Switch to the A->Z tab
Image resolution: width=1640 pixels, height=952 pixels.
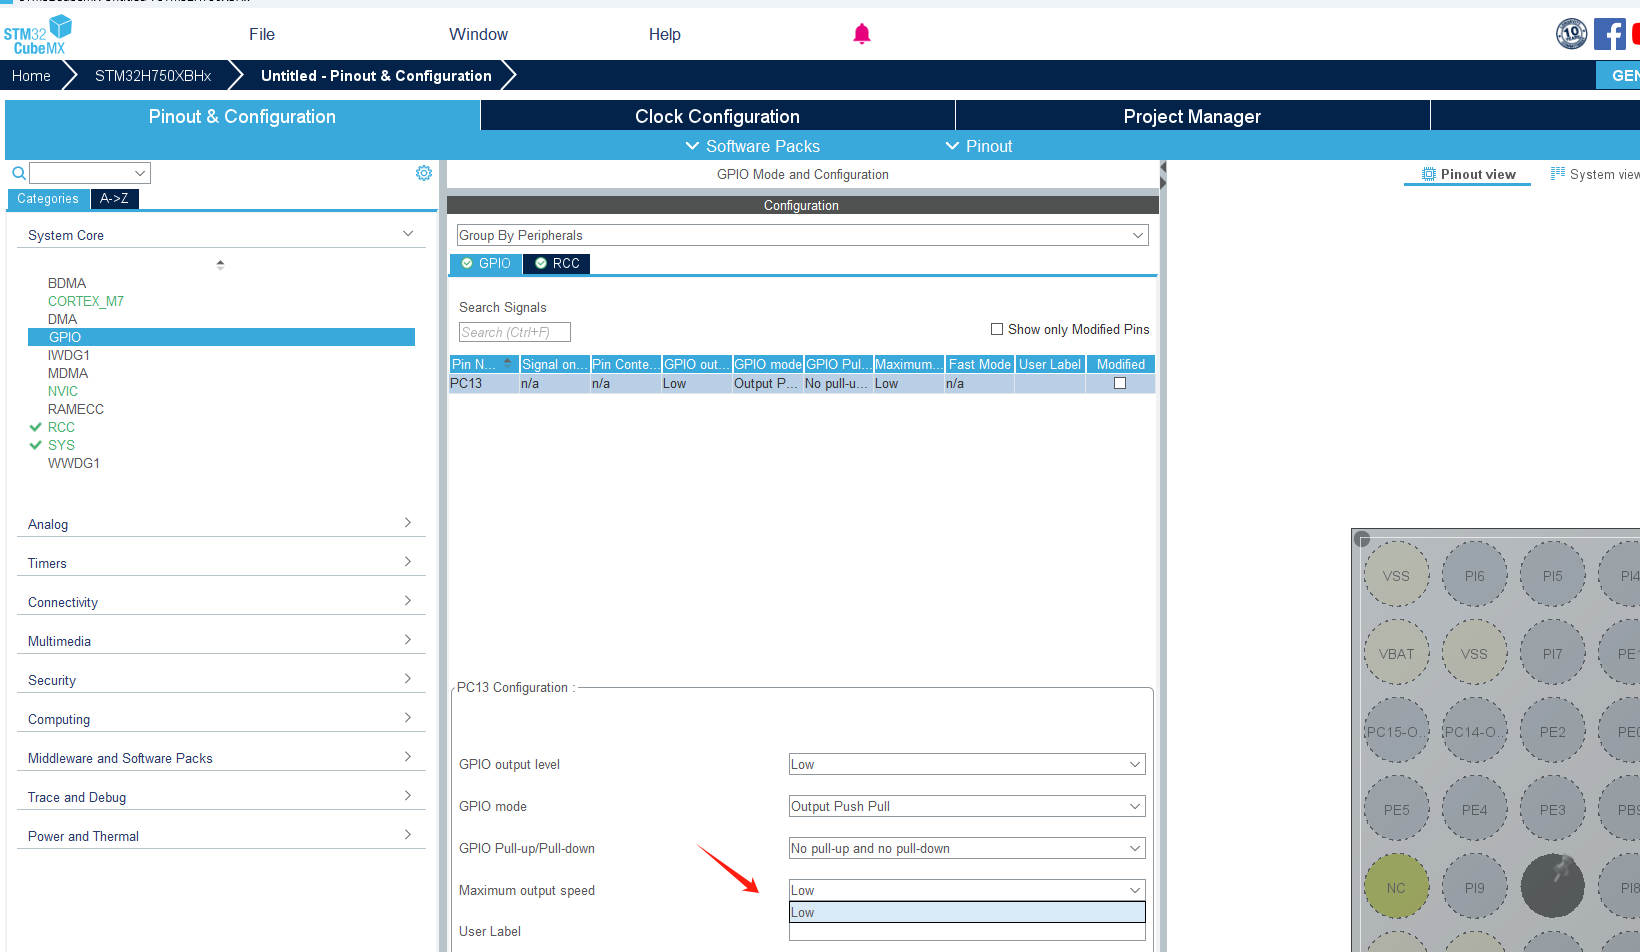pos(114,198)
